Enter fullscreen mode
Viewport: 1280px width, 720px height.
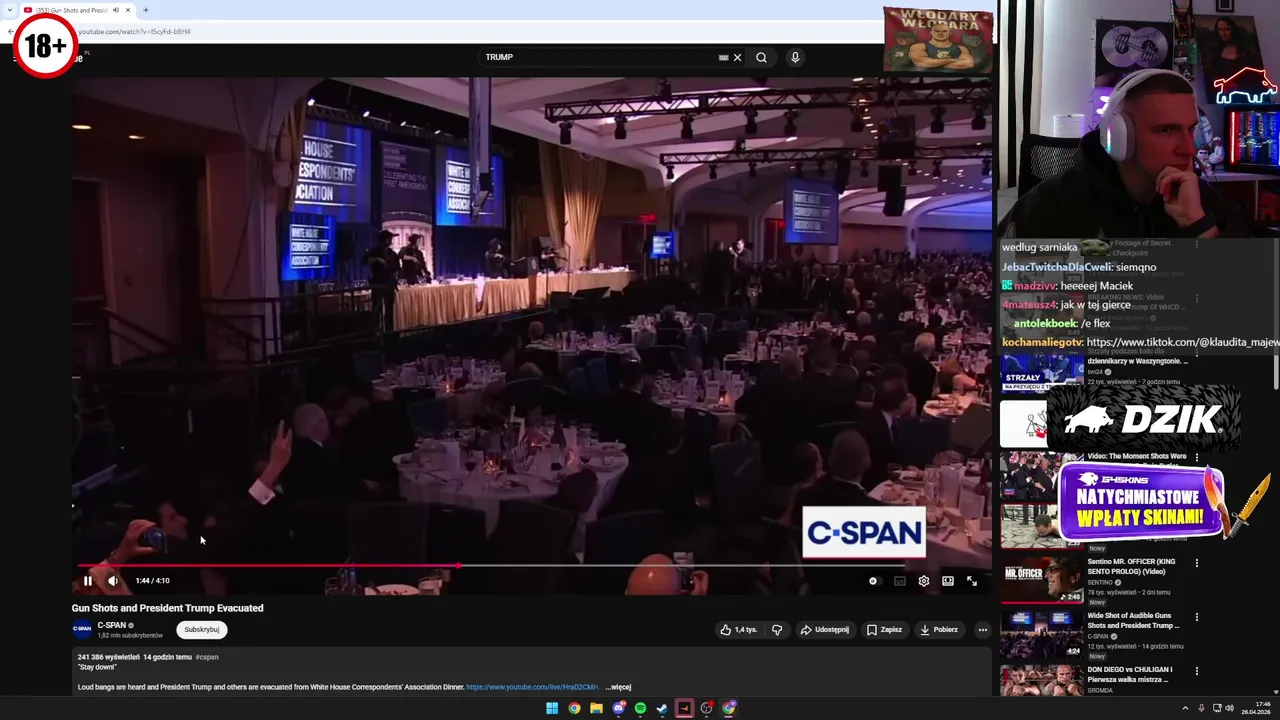coord(972,581)
